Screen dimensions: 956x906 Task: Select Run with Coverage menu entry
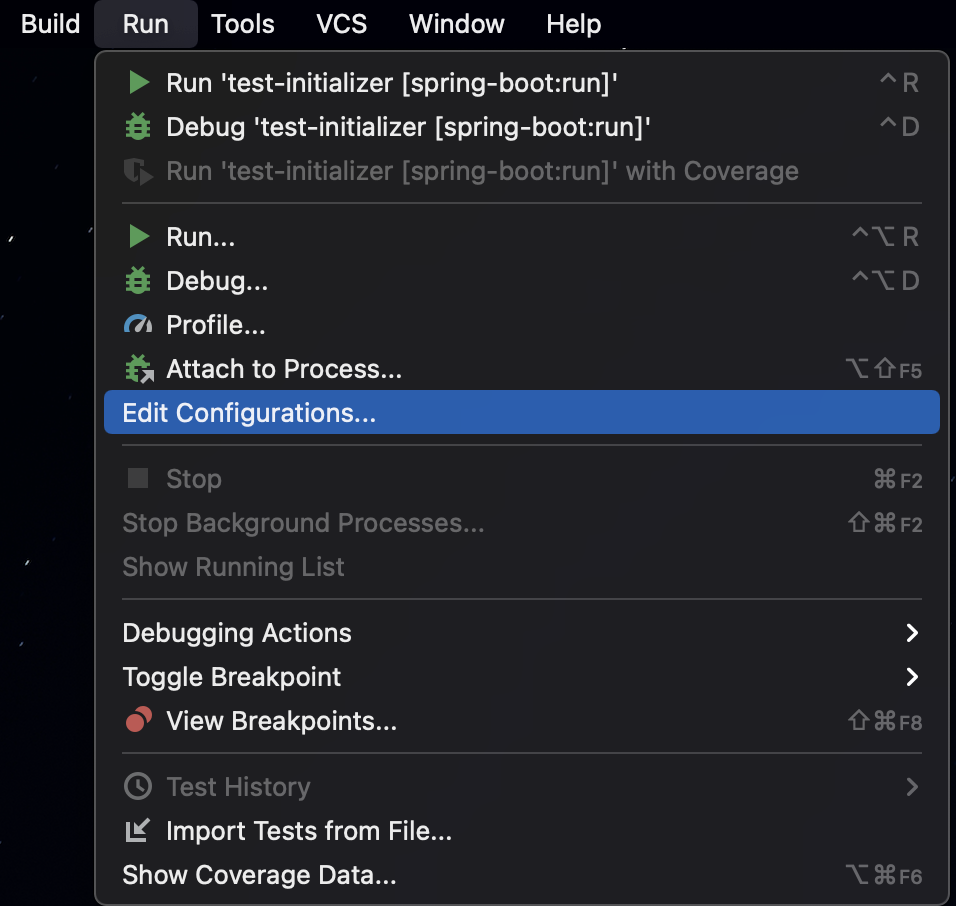pos(522,171)
